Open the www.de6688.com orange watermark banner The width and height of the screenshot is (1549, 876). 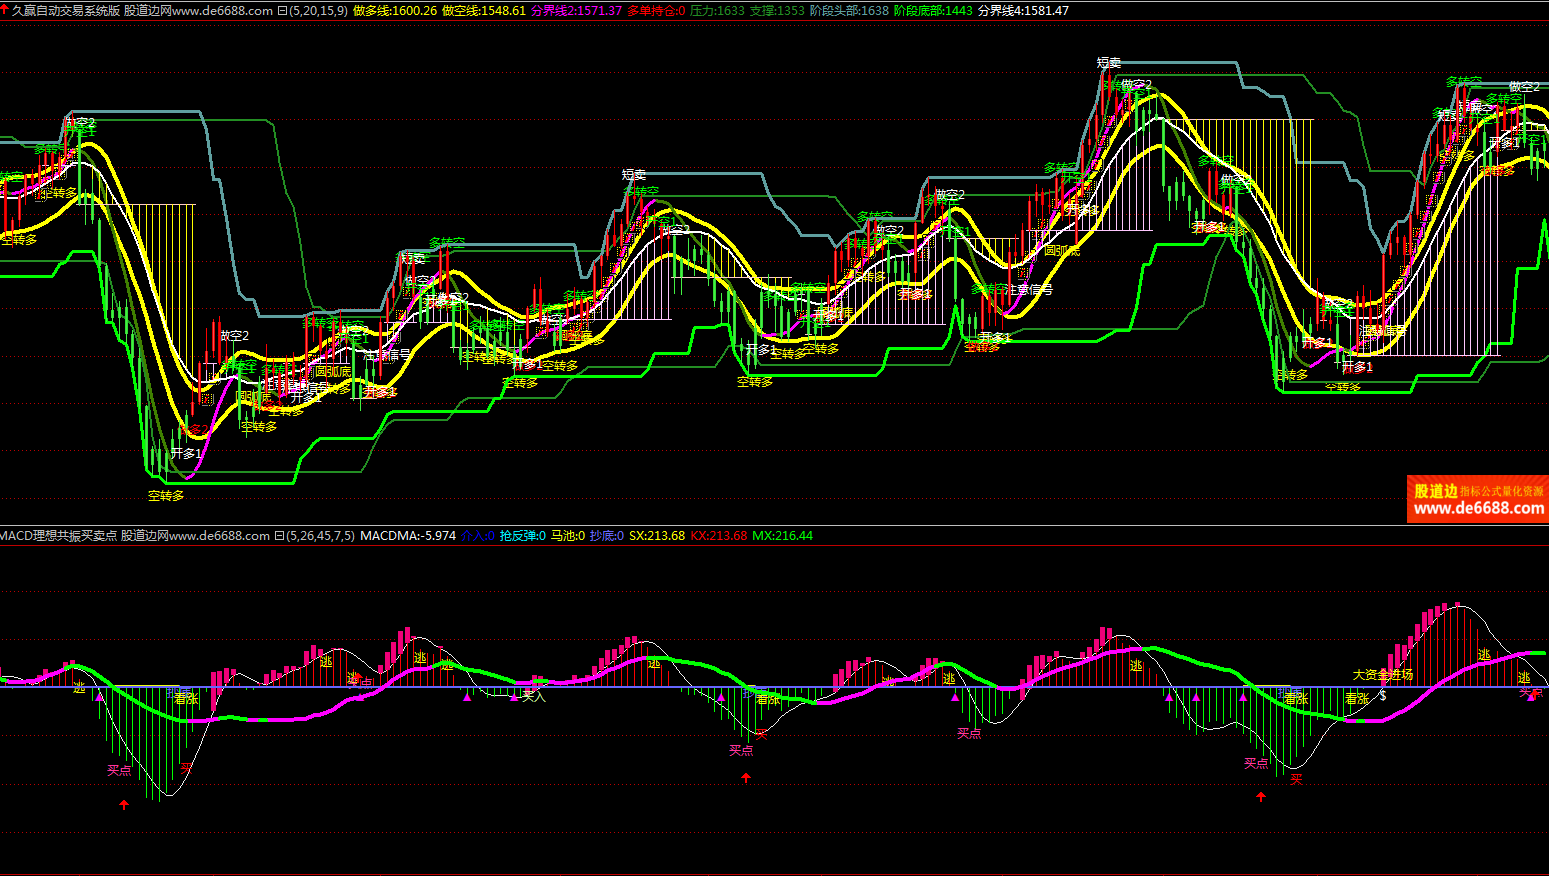pyautogui.click(x=1477, y=499)
